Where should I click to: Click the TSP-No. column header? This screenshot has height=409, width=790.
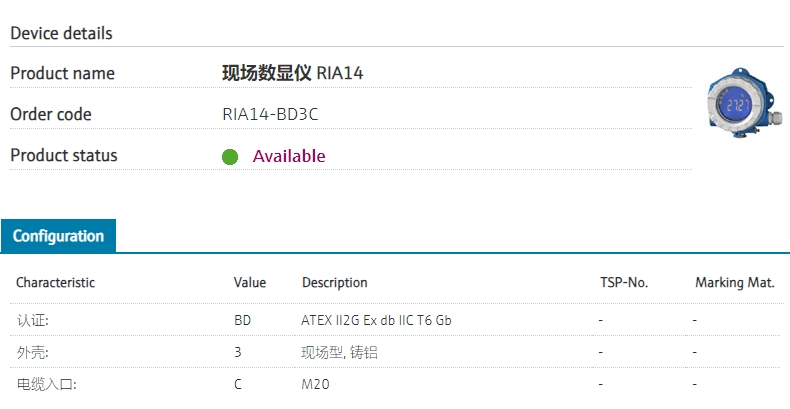click(x=623, y=283)
